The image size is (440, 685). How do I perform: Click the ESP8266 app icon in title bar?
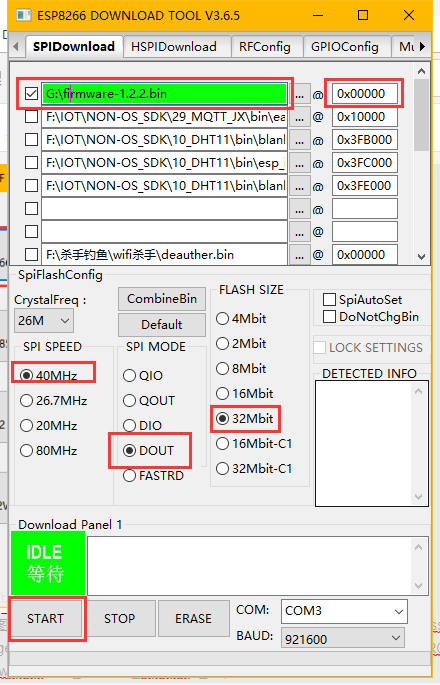click(24, 15)
